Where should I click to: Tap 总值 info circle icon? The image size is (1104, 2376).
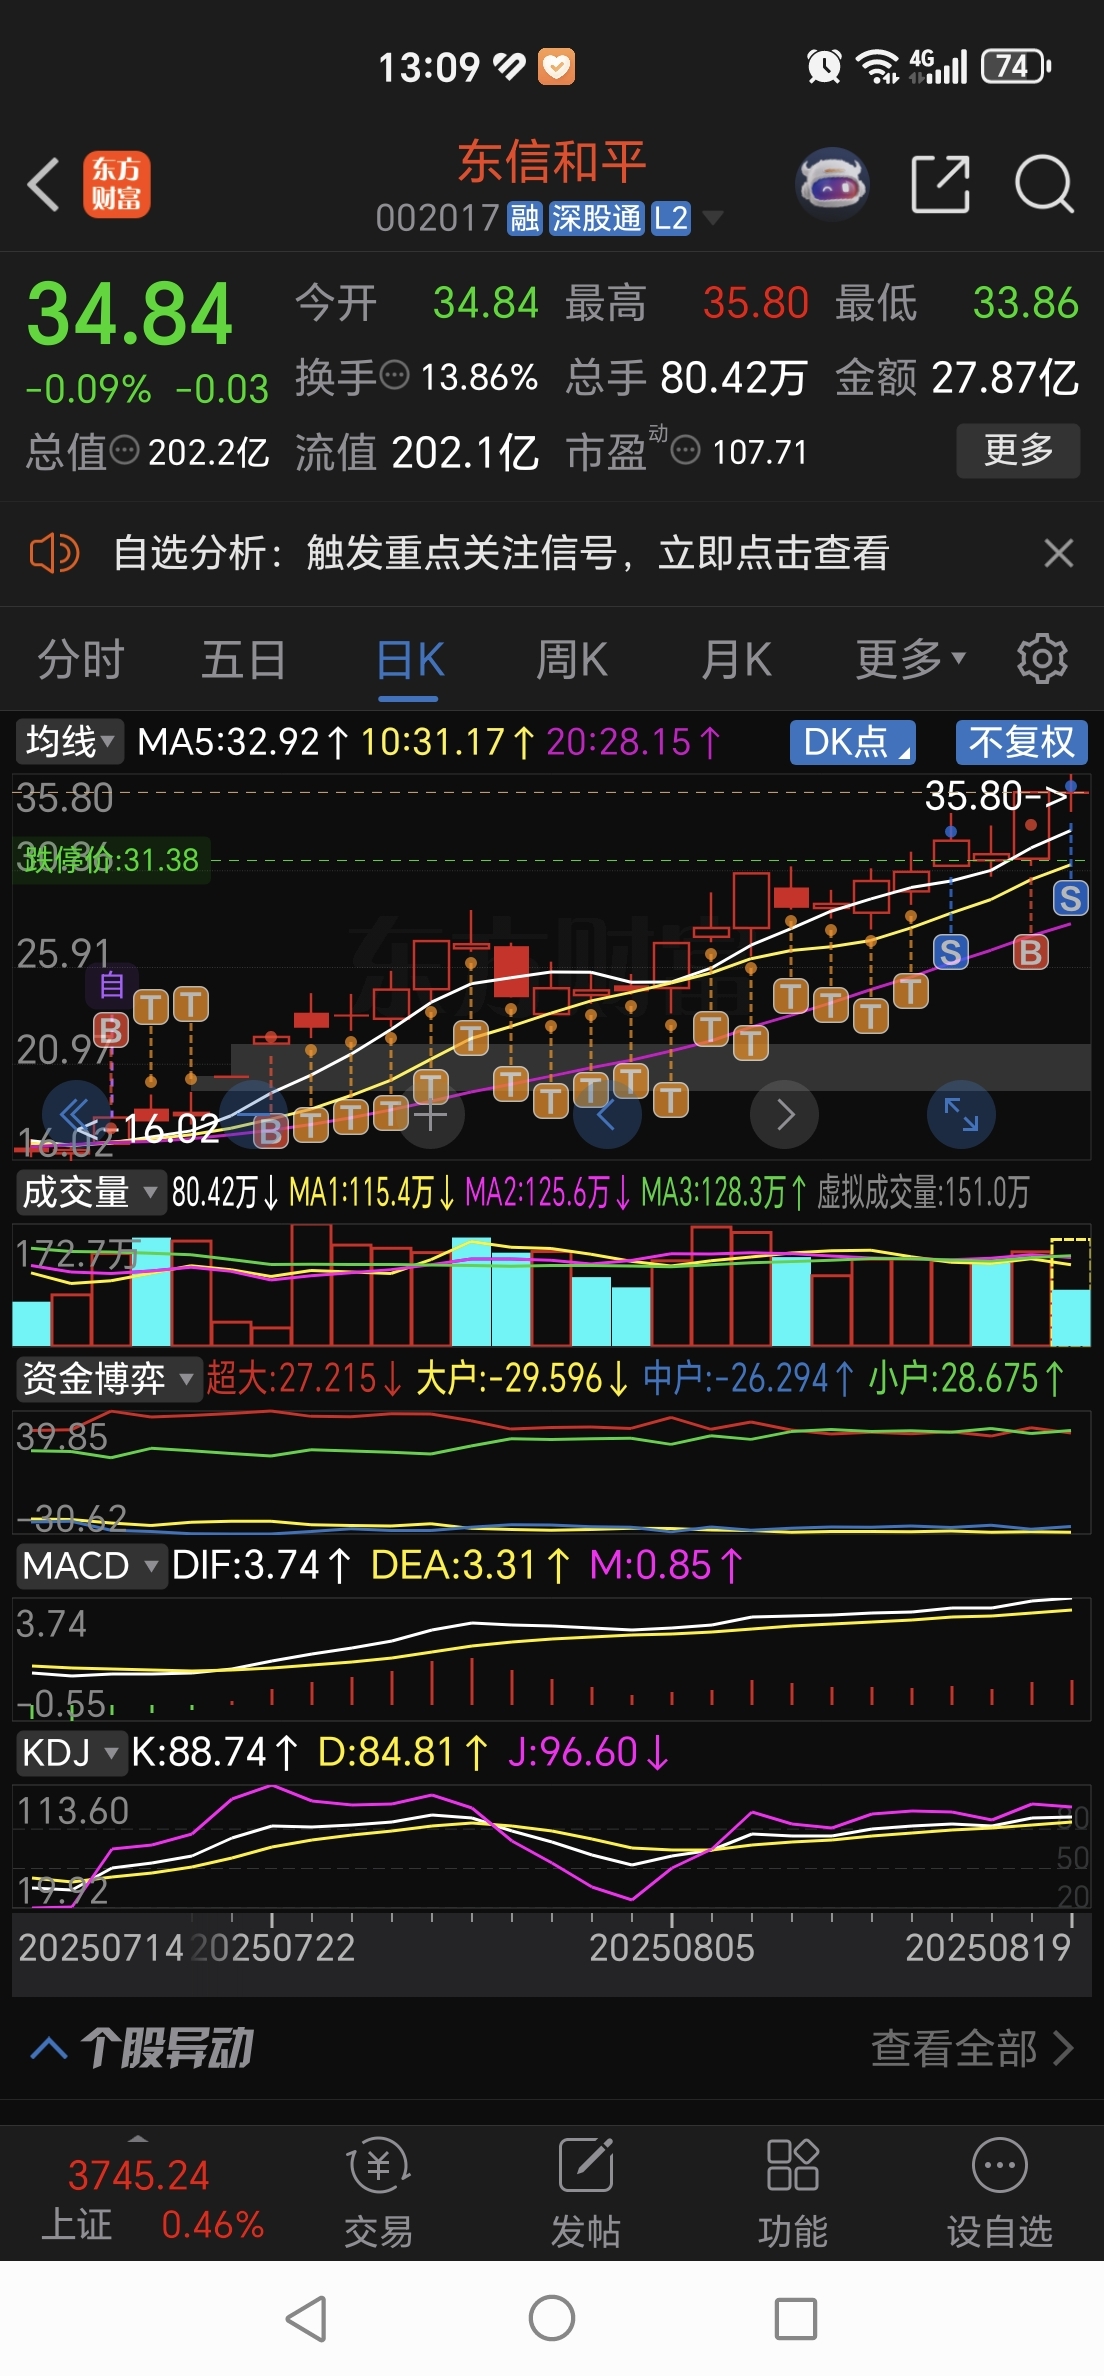[x=124, y=451]
